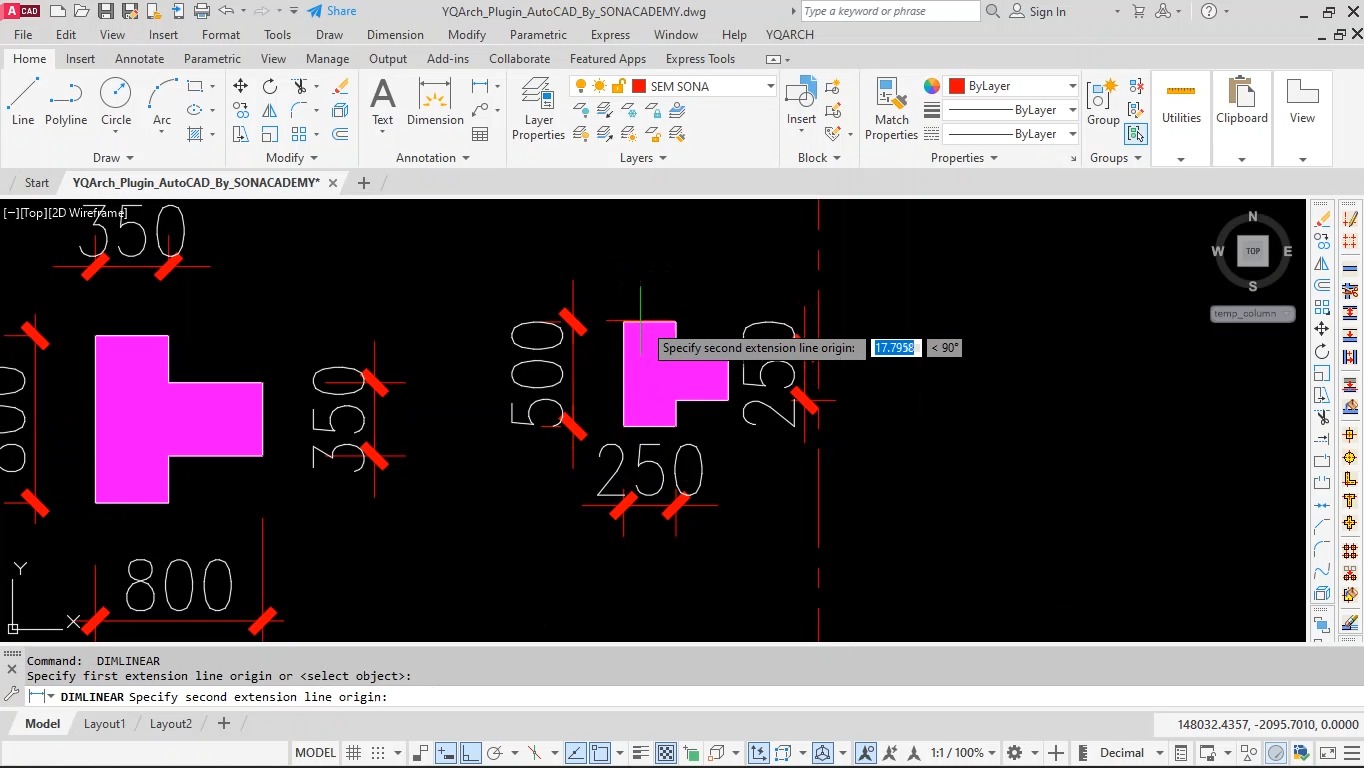Image resolution: width=1364 pixels, height=768 pixels.
Task: Click the Rotate tool icon
Action: [270, 86]
